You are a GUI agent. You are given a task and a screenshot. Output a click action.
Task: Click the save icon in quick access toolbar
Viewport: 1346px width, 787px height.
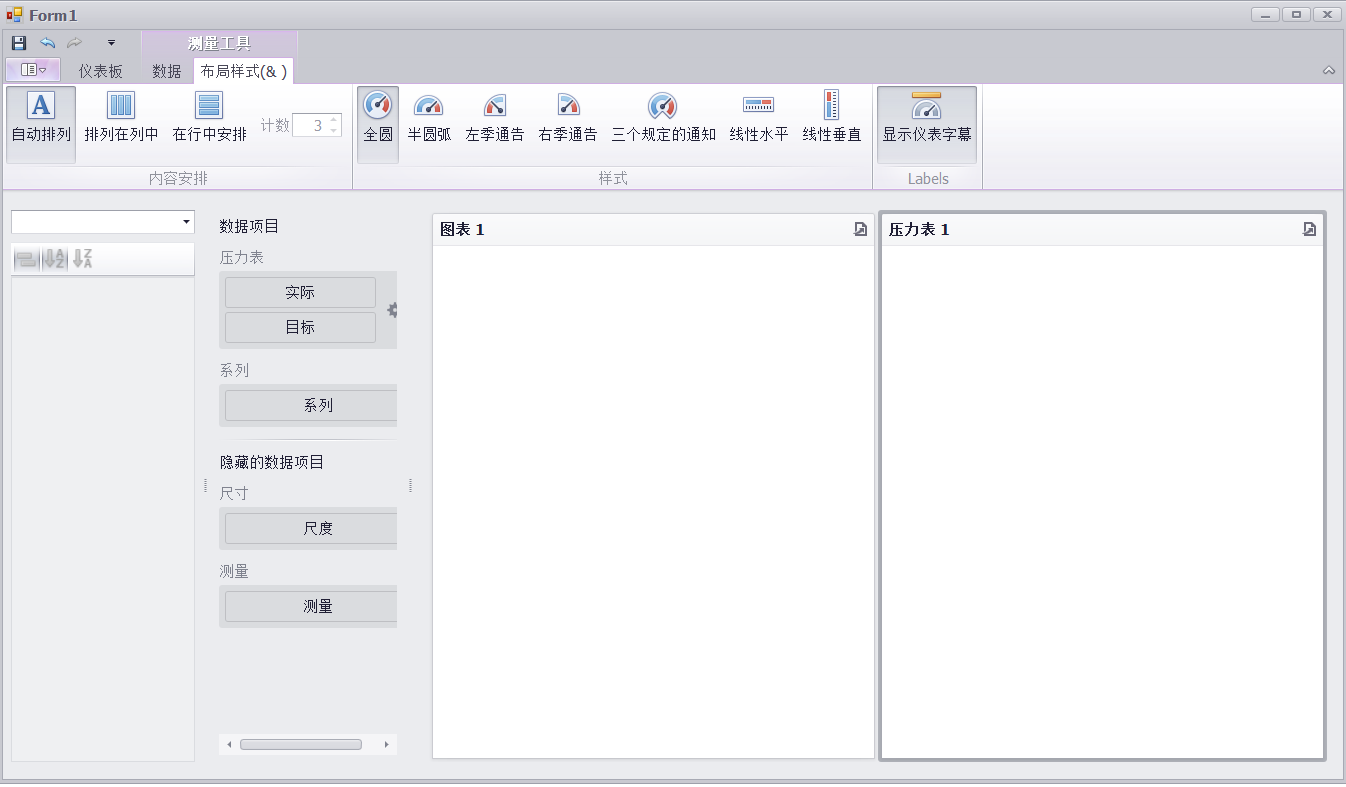19,43
